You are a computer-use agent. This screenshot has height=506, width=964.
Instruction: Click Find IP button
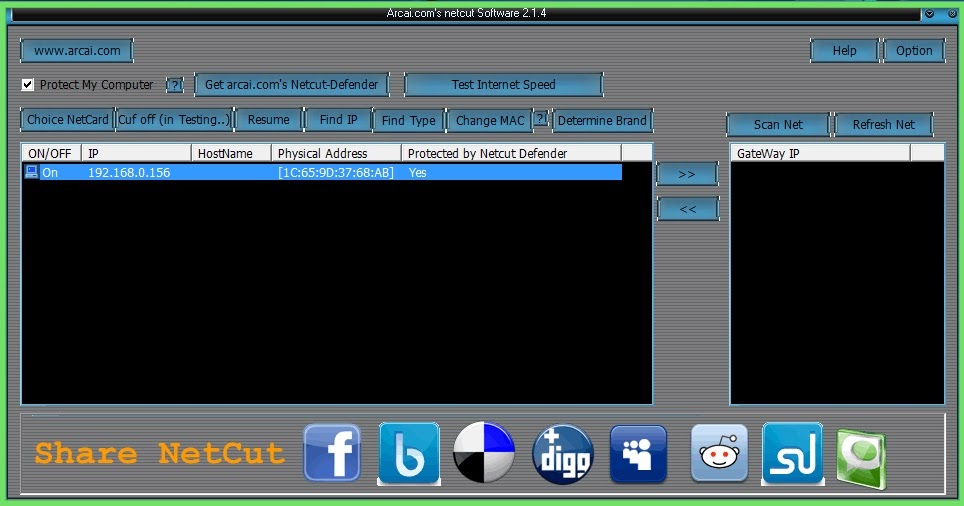tap(338, 119)
